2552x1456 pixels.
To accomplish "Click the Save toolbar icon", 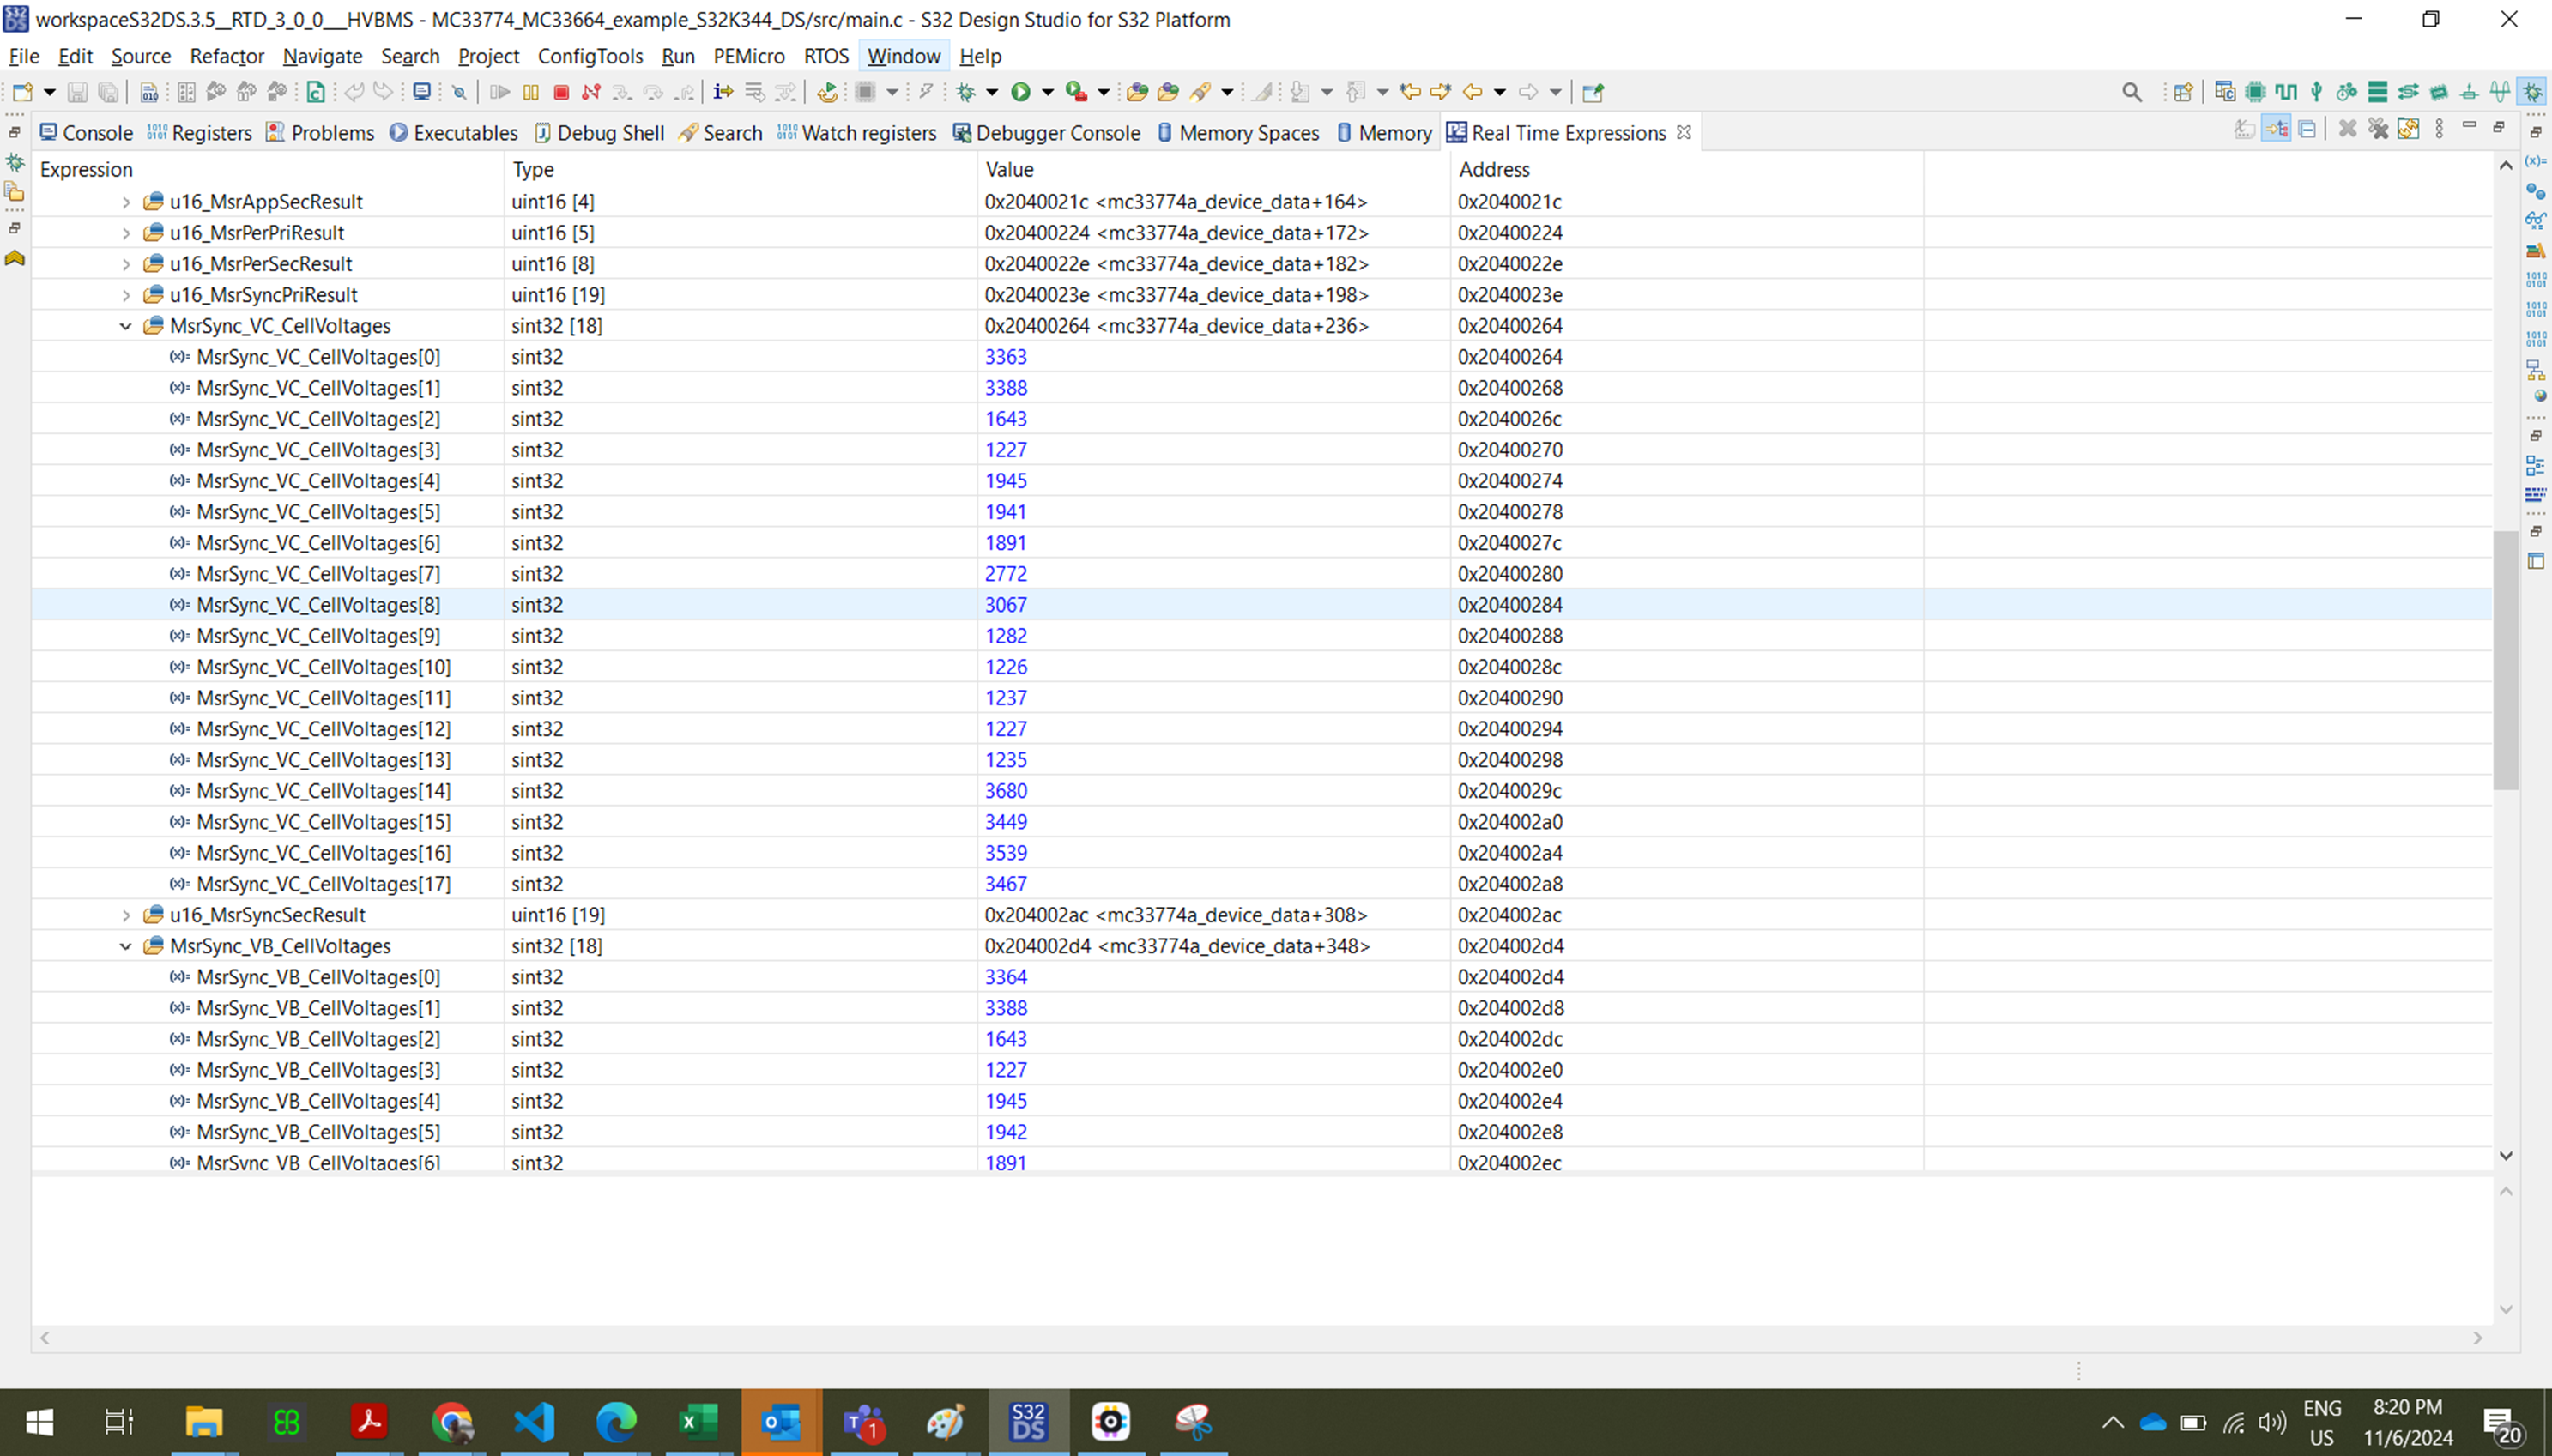I will pos(78,92).
